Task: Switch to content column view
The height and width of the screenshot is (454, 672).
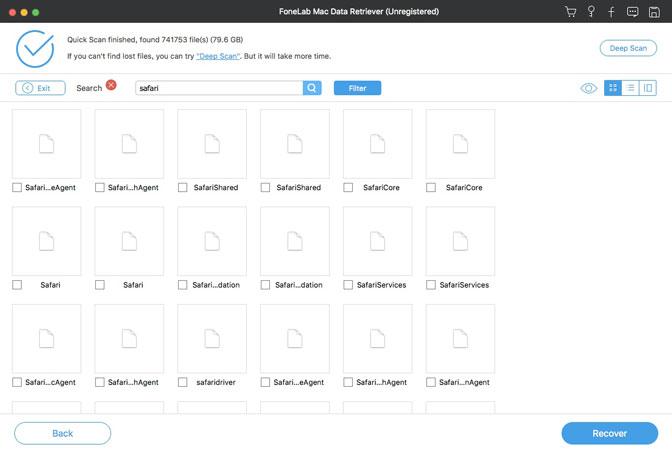Action: click(x=648, y=88)
